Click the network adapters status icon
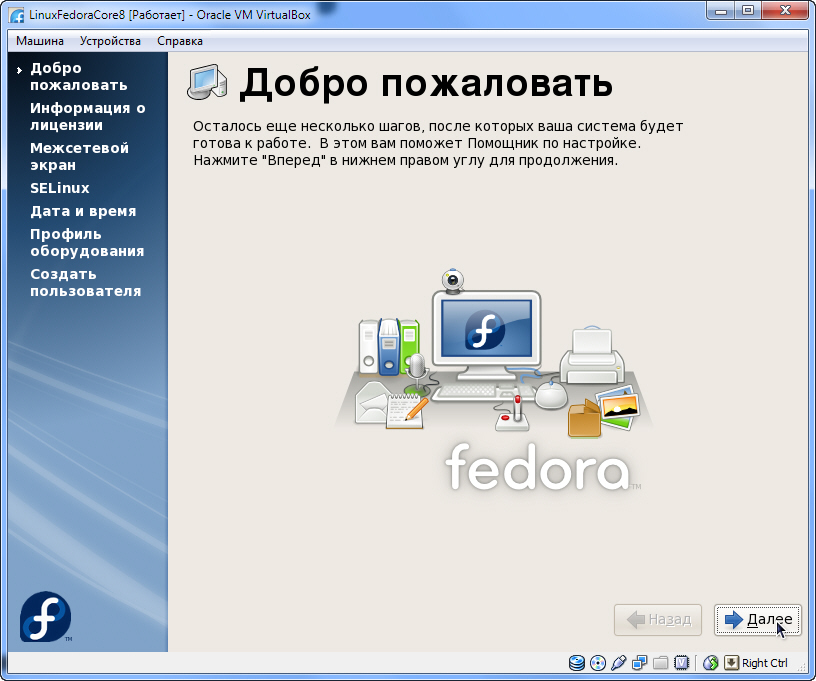This screenshot has width=816, height=681. [640, 663]
